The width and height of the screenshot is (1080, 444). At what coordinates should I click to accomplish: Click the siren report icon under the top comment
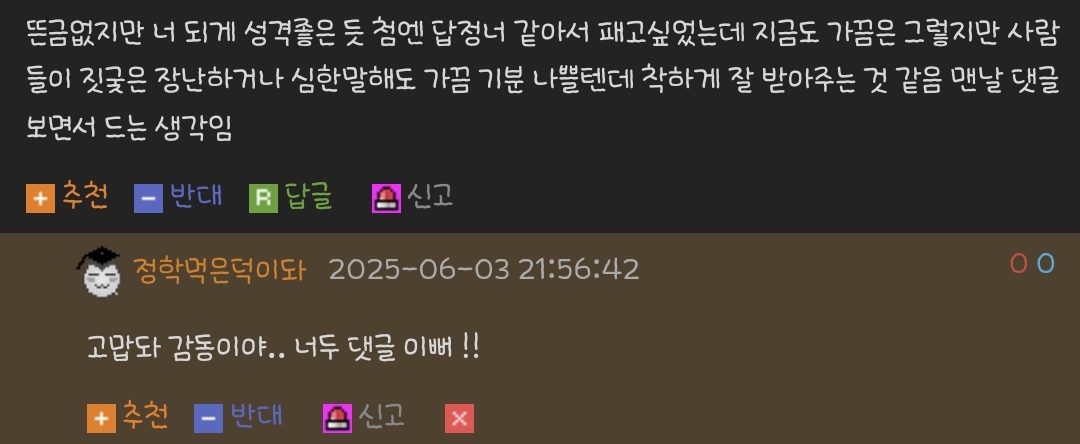(386, 199)
